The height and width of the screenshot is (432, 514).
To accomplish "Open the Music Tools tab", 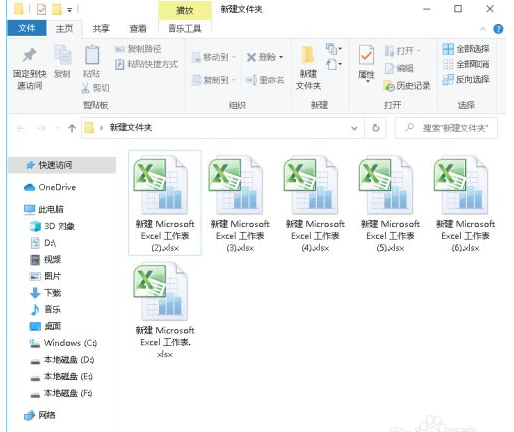I will (185, 29).
